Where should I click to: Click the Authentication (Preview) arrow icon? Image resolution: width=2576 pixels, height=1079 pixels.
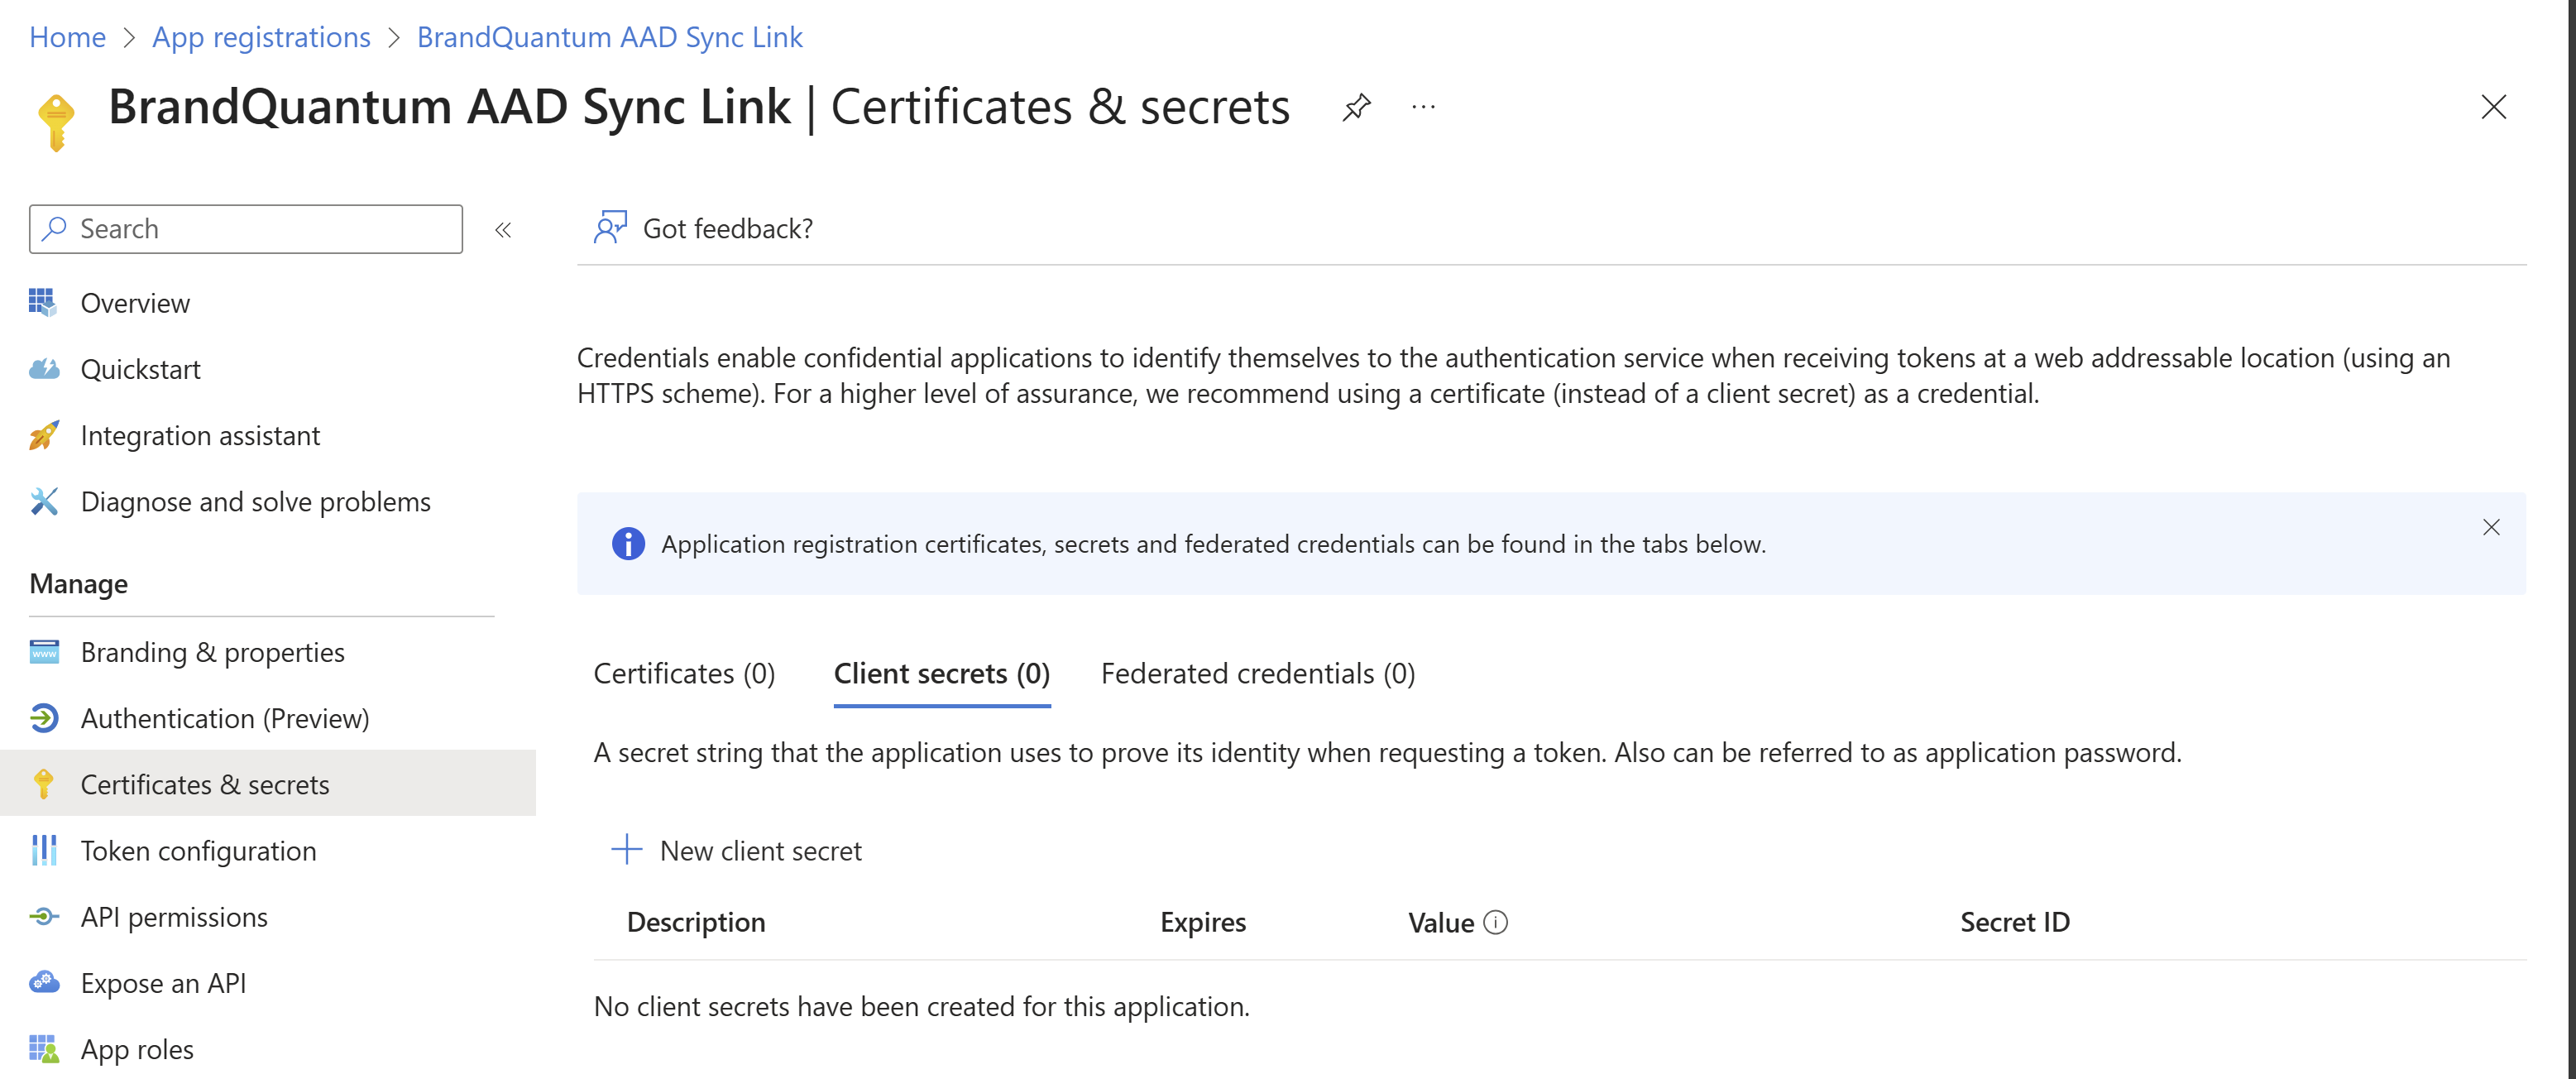[x=43, y=718]
